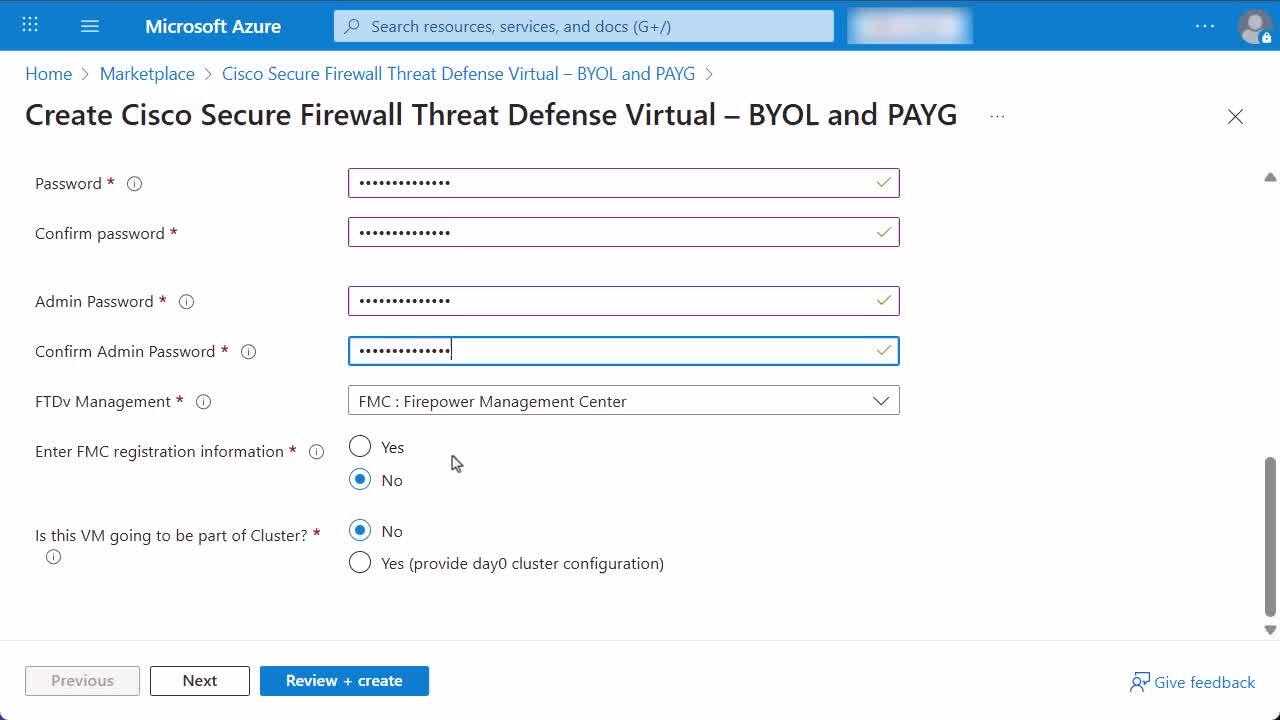
Task: Click the Admin Password info icon
Action: tap(186, 302)
